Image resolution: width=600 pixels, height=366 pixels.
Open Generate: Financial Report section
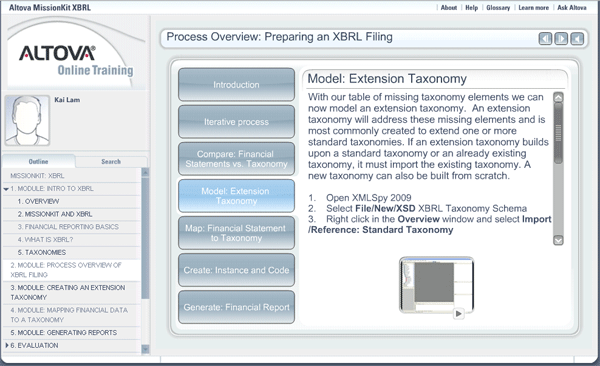[x=236, y=307]
